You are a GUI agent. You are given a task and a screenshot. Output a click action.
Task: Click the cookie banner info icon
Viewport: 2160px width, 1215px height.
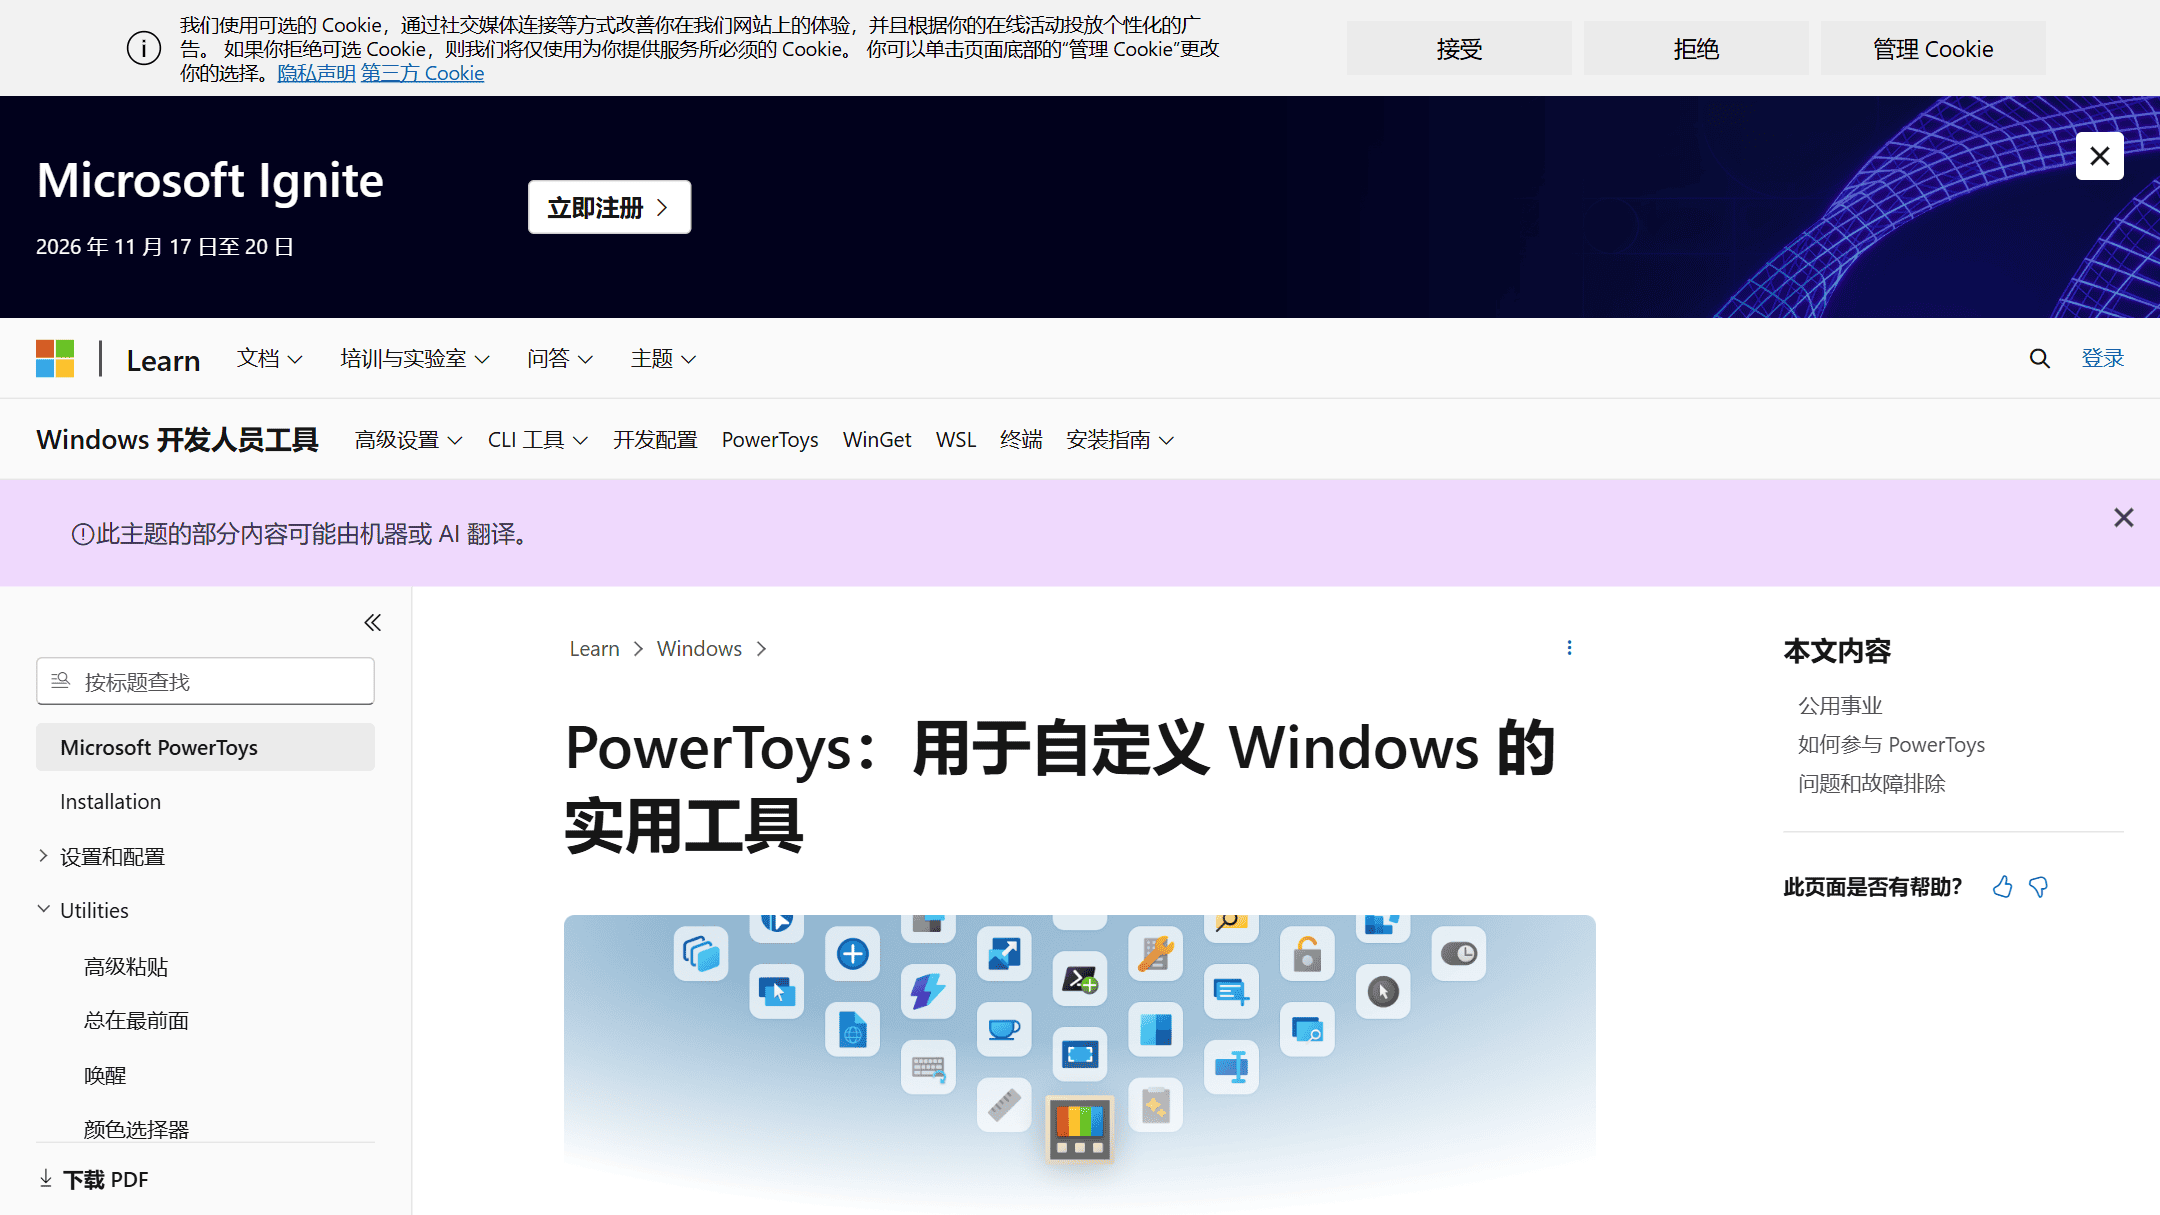pos(144,48)
